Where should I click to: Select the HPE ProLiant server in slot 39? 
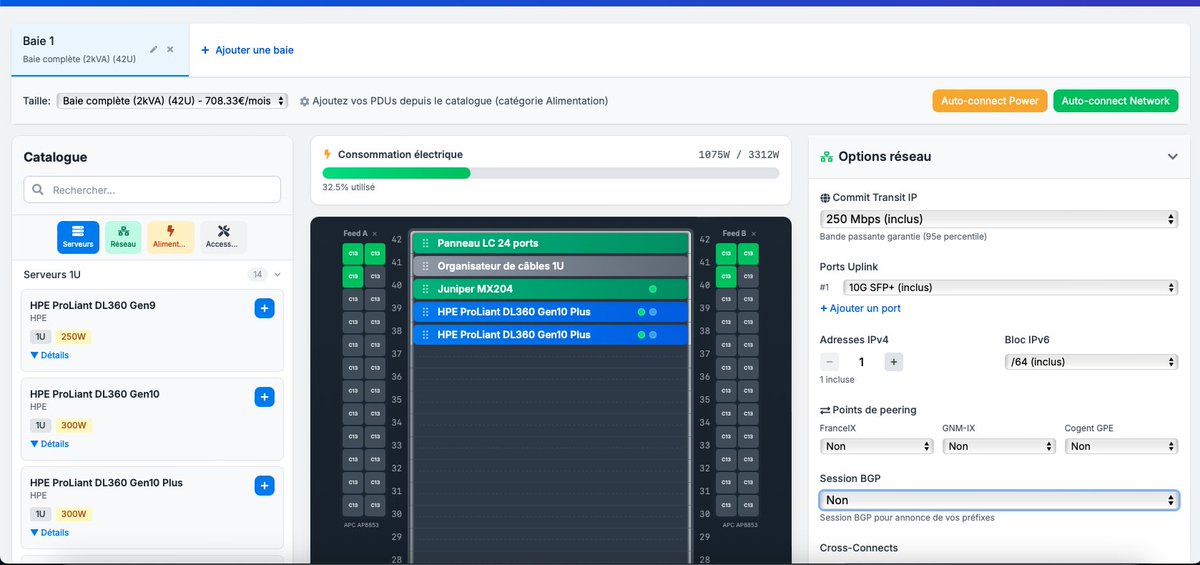tap(551, 312)
